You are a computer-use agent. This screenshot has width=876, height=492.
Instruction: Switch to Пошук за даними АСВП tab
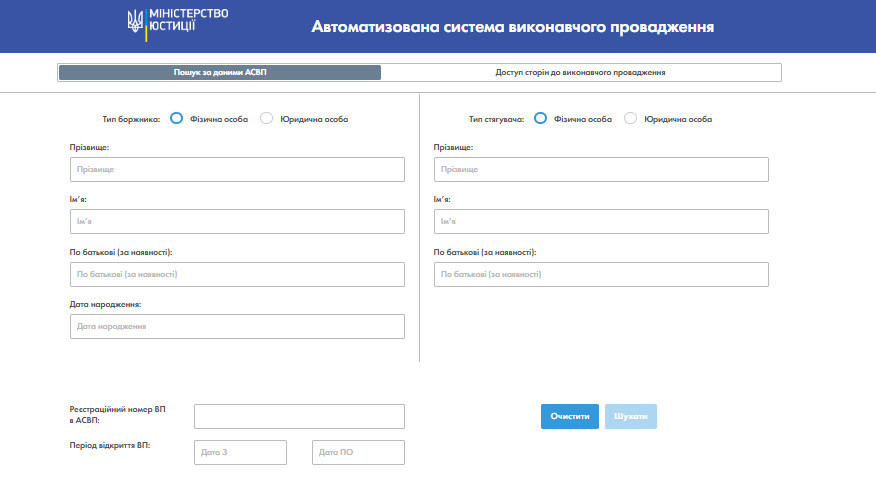coord(220,73)
